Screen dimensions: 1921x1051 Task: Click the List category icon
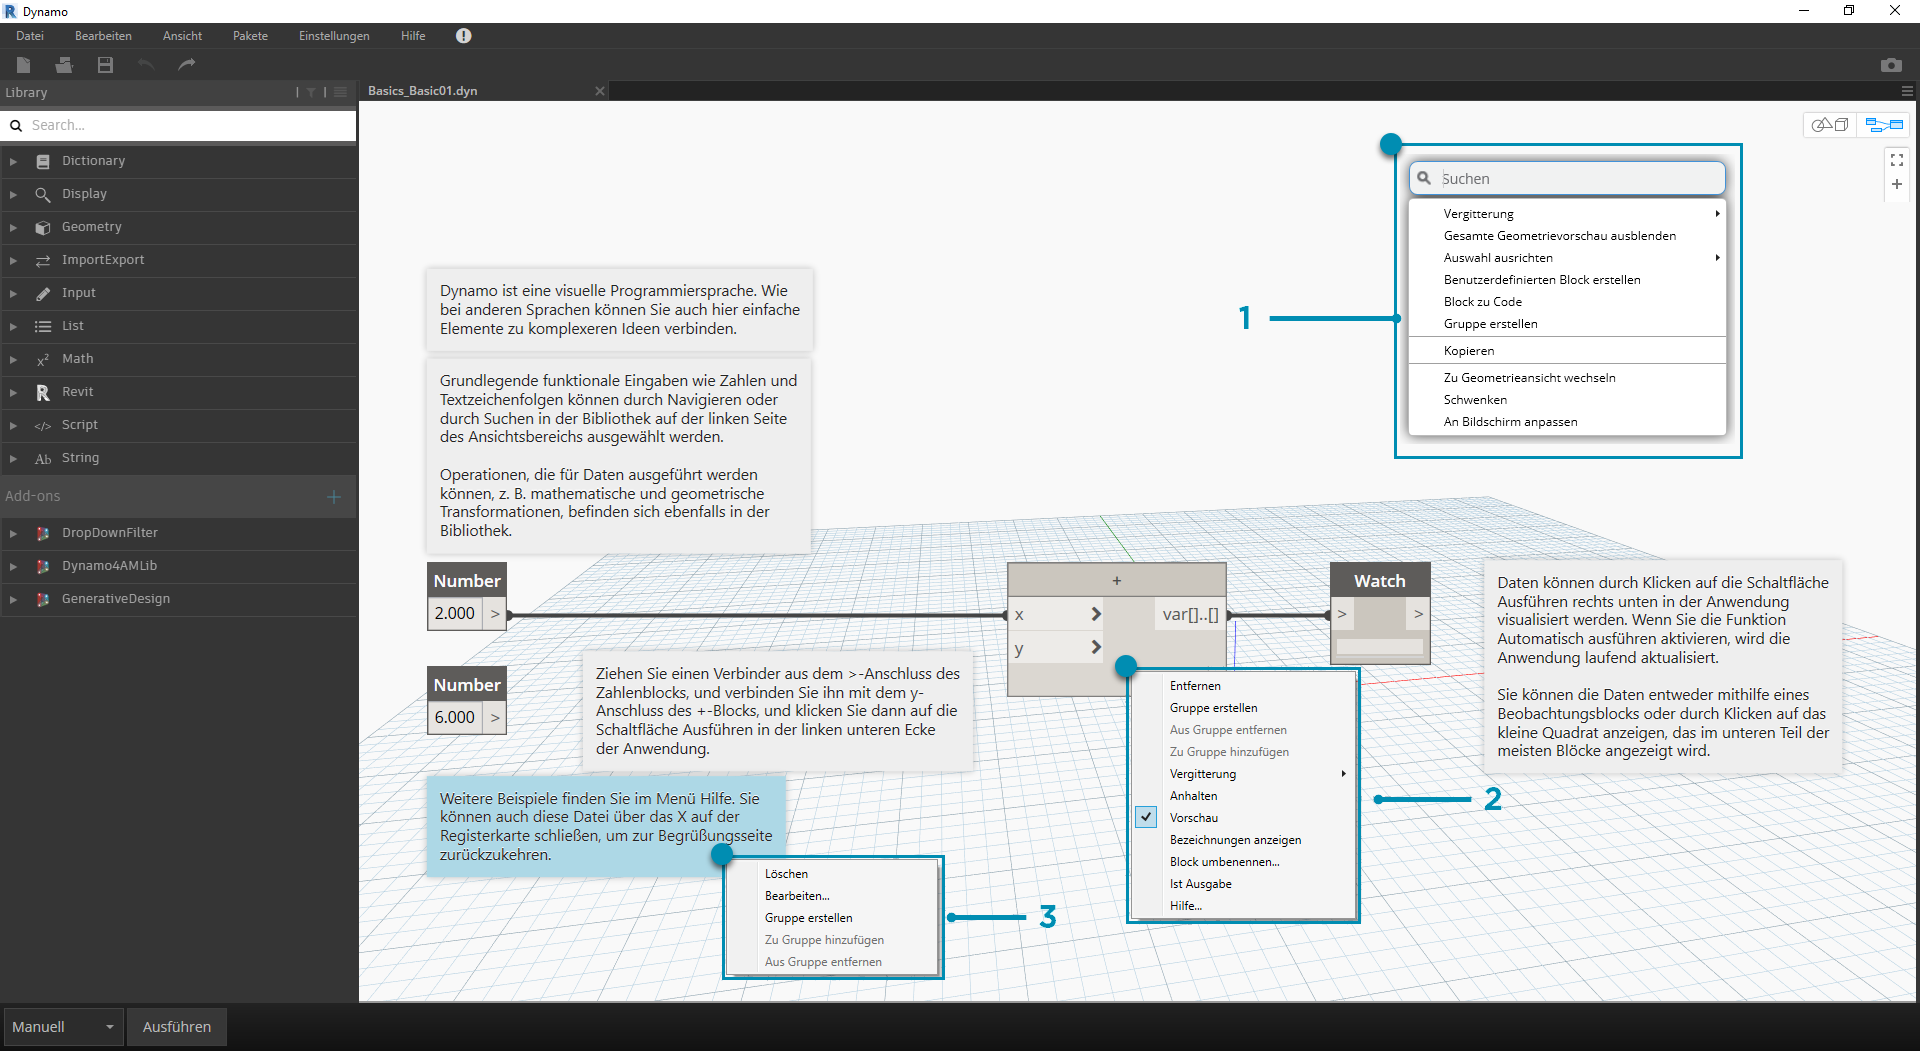(x=43, y=326)
